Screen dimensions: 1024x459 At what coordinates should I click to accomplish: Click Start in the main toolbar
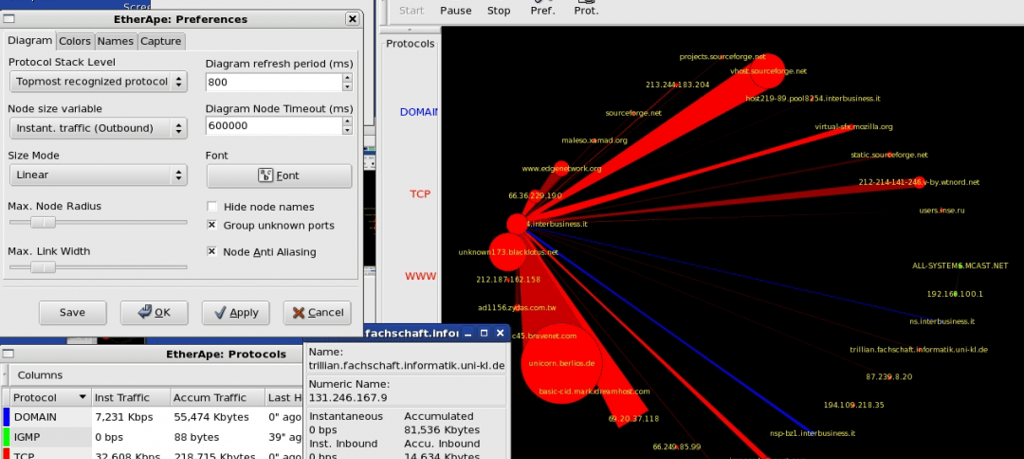(x=411, y=10)
